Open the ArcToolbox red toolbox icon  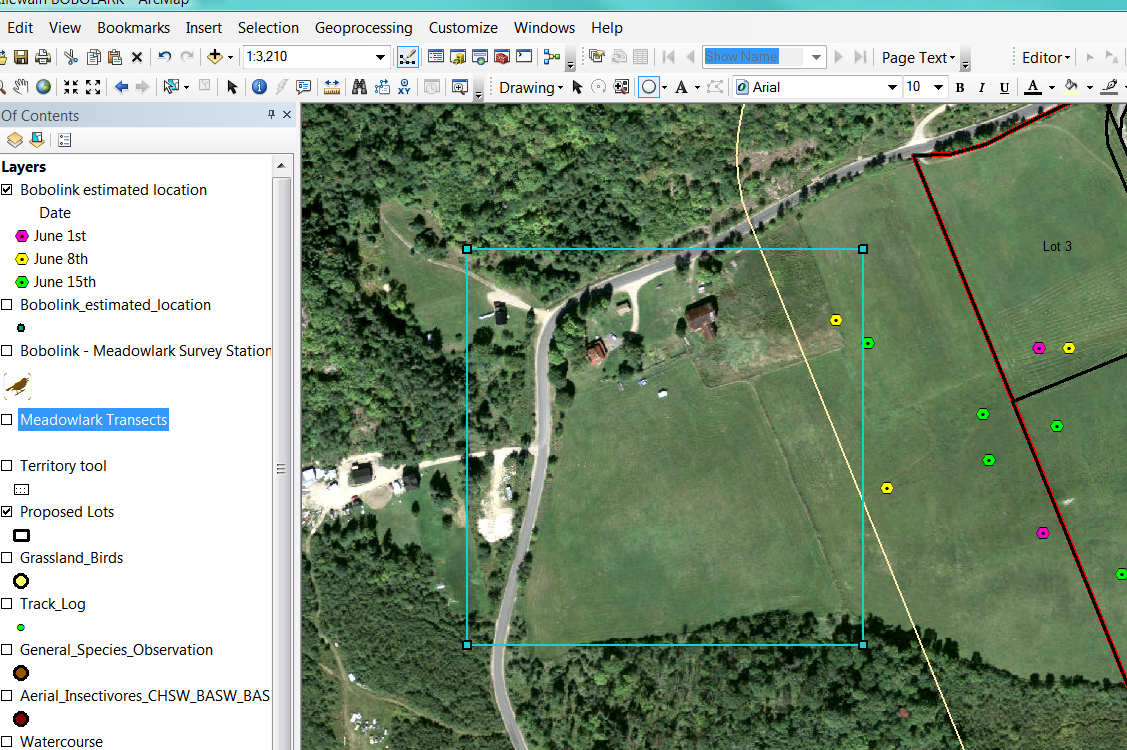(502, 56)
